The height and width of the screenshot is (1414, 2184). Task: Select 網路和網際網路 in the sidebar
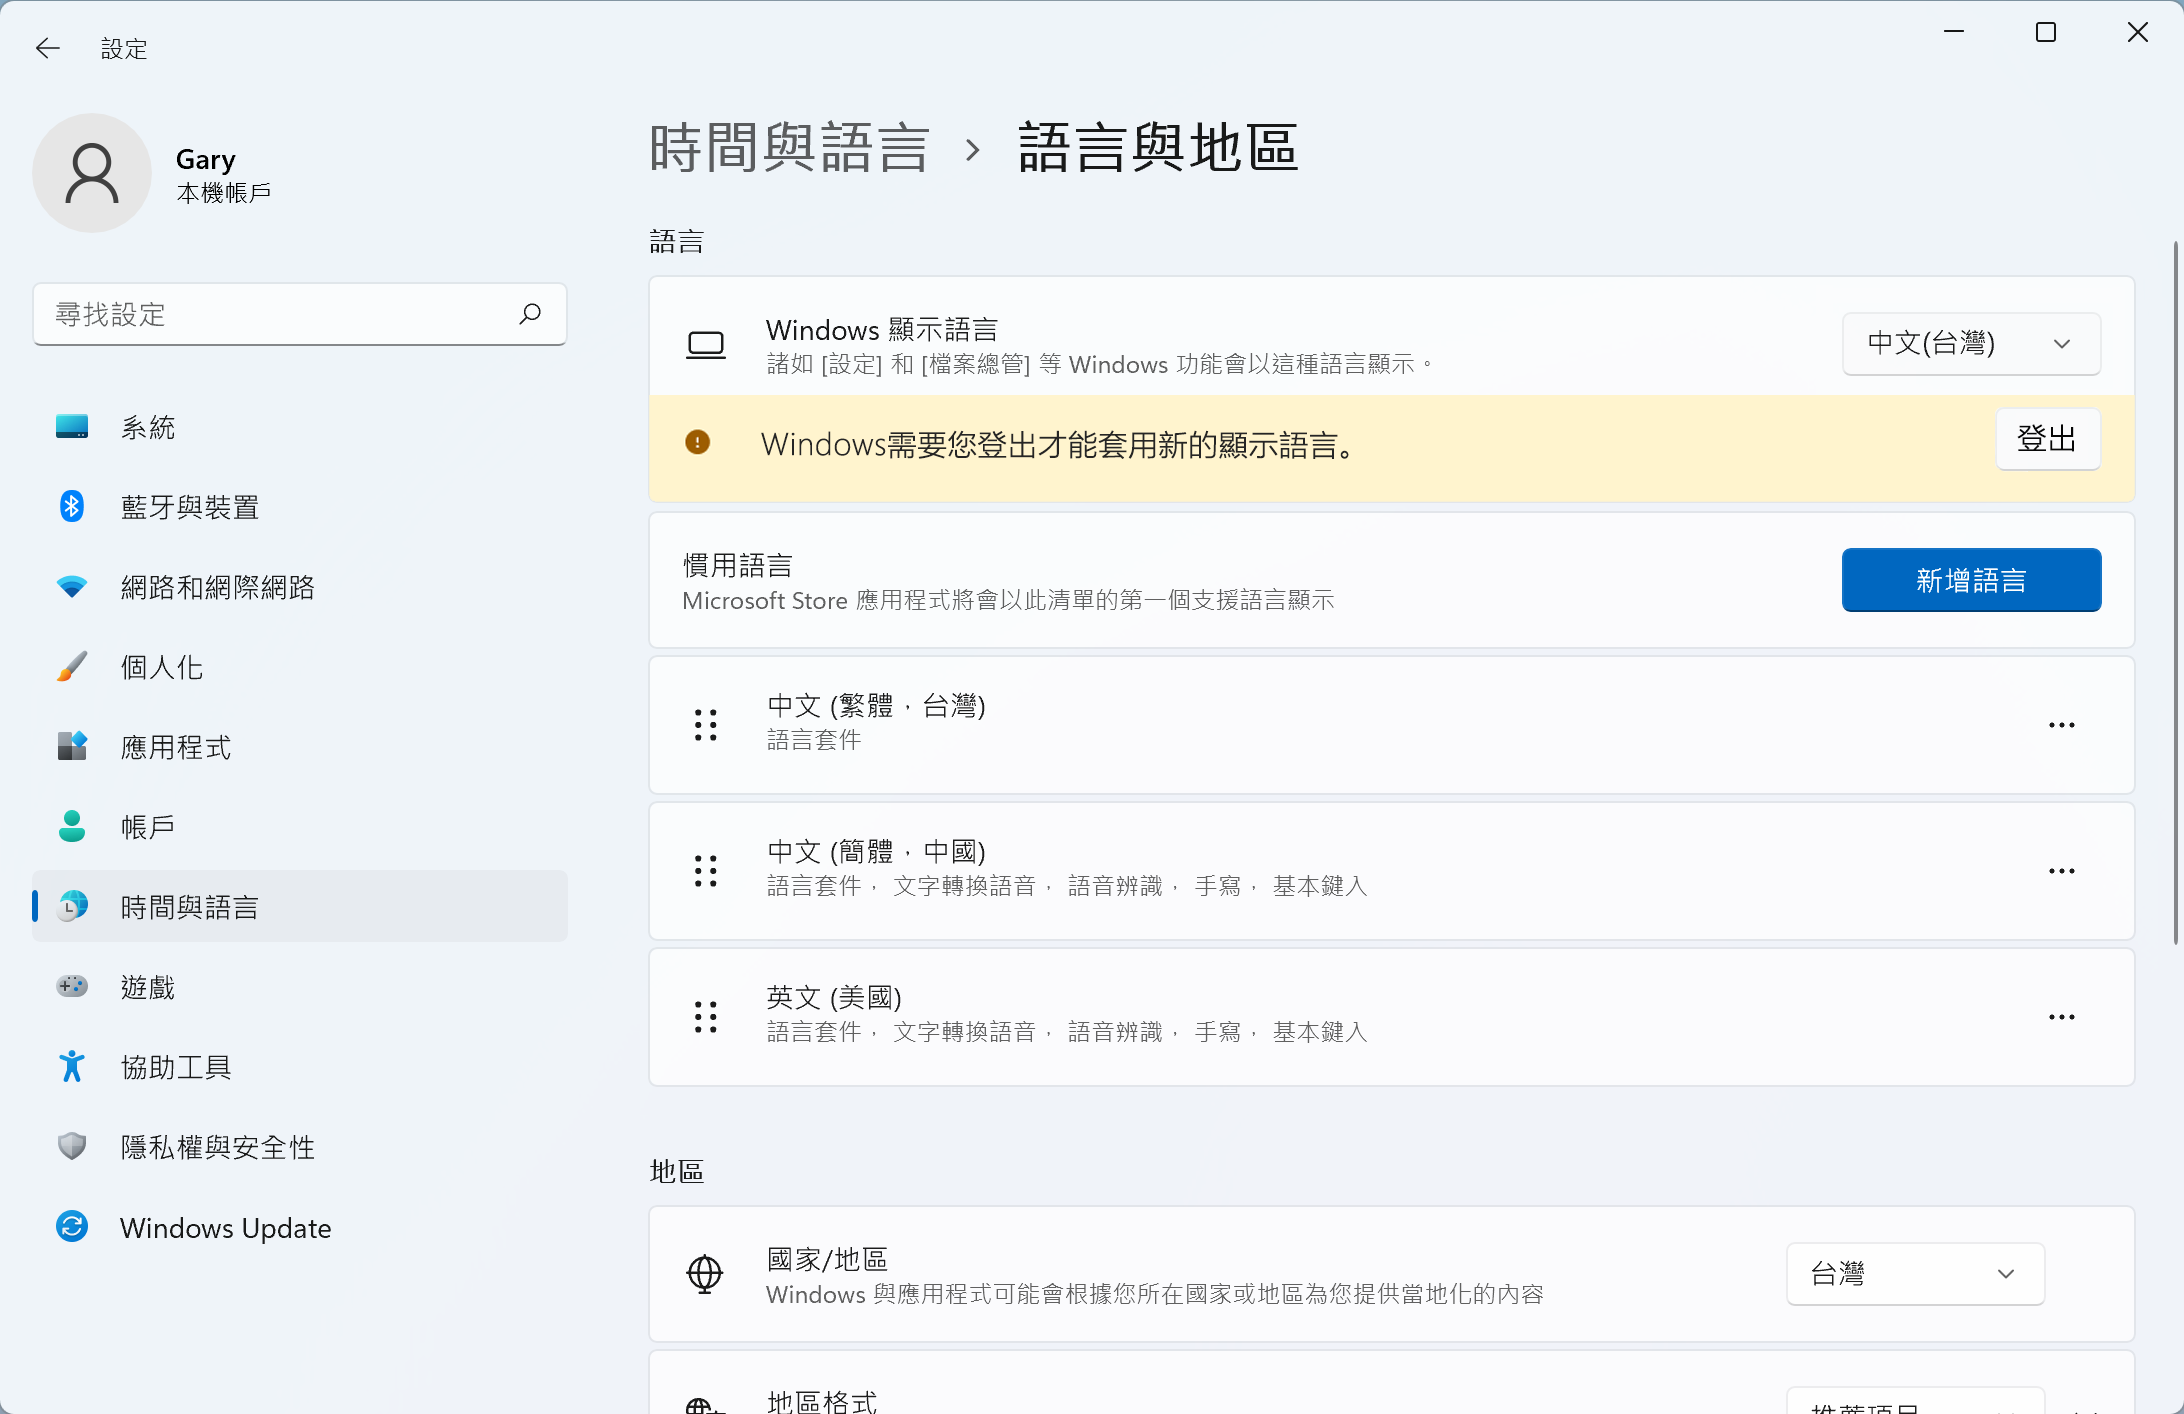[300, 587]
